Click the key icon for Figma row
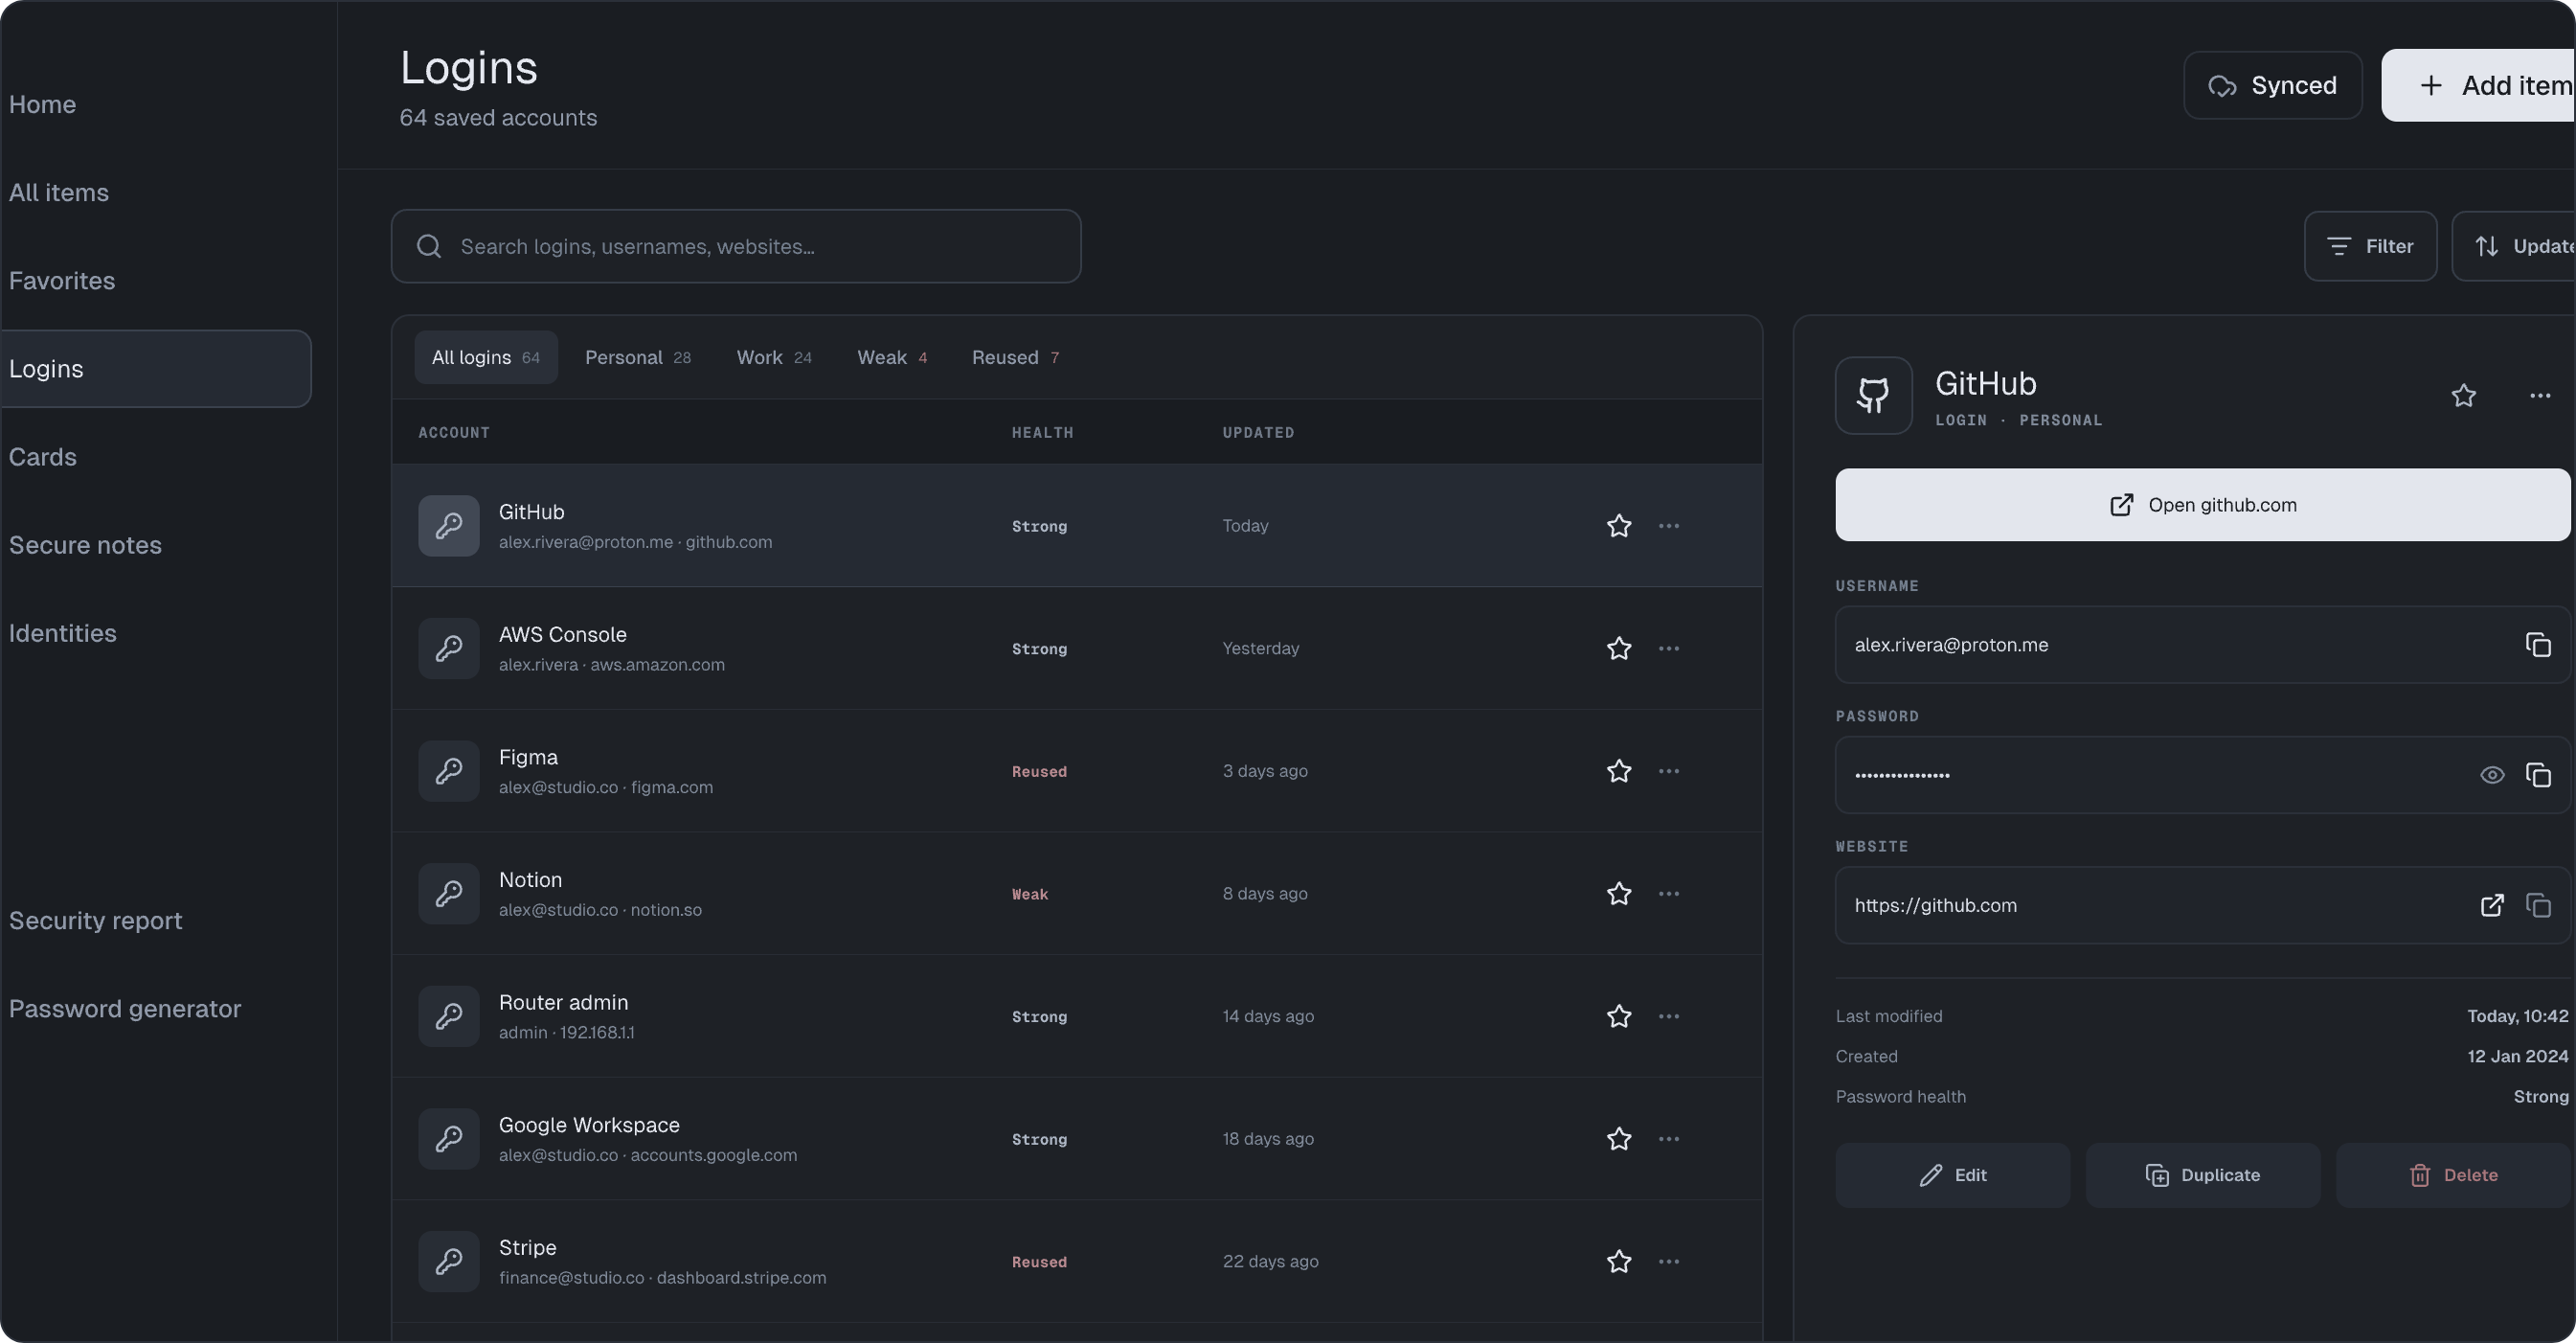The height and width of the screenshot is (1343, 2576). click(x=449, y=771)
